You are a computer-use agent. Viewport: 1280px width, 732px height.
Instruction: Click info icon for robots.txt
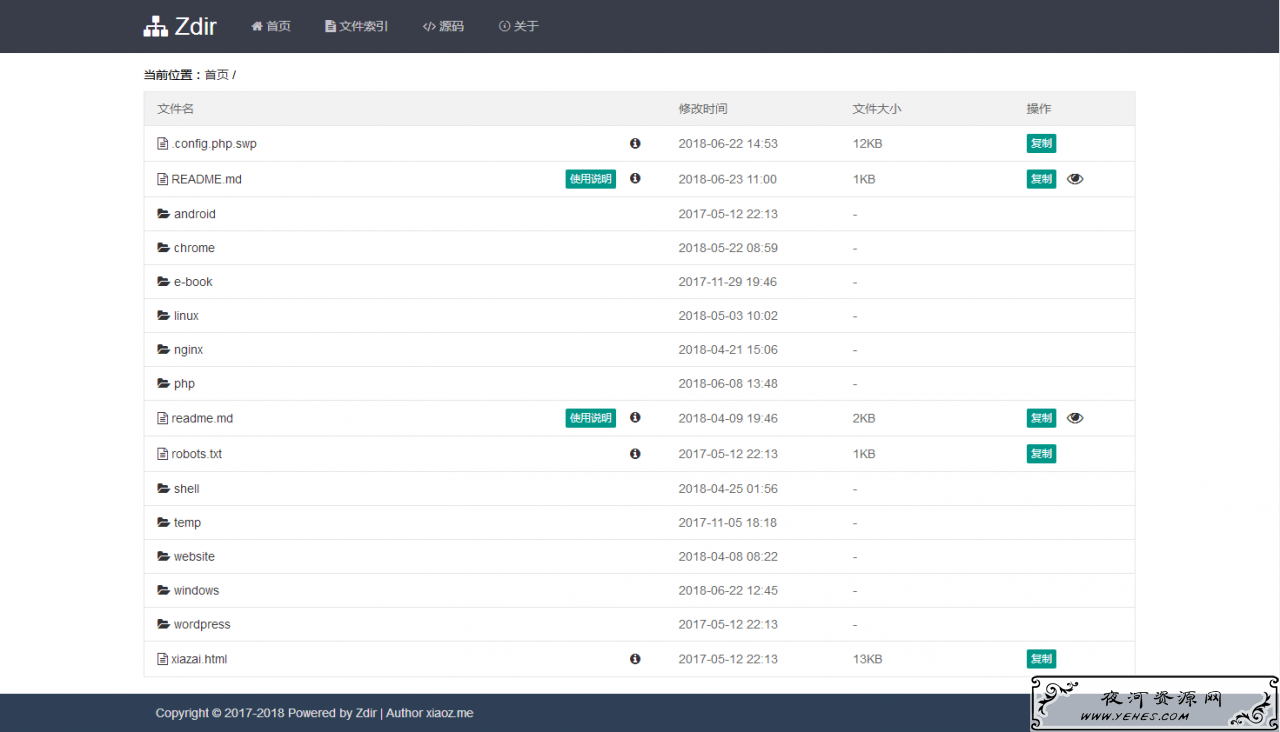[635, 454]
